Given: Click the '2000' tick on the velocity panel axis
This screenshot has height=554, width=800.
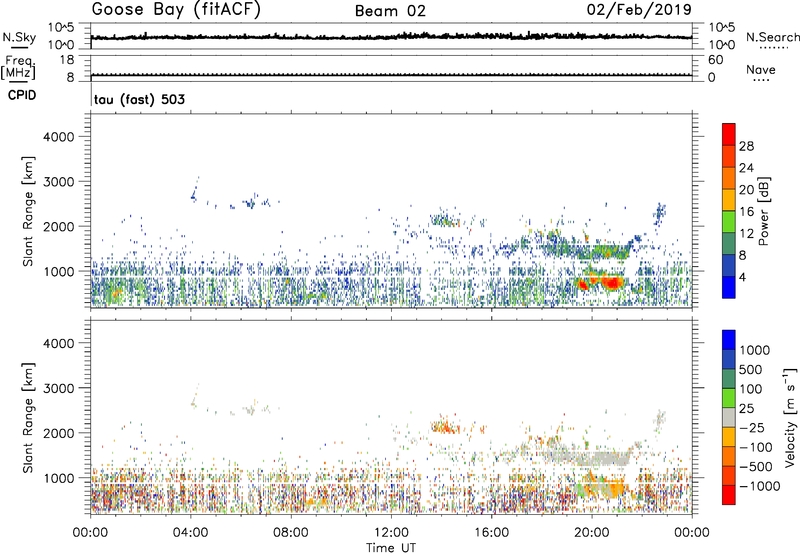Looking at the screenshot, I should [58, 433].
